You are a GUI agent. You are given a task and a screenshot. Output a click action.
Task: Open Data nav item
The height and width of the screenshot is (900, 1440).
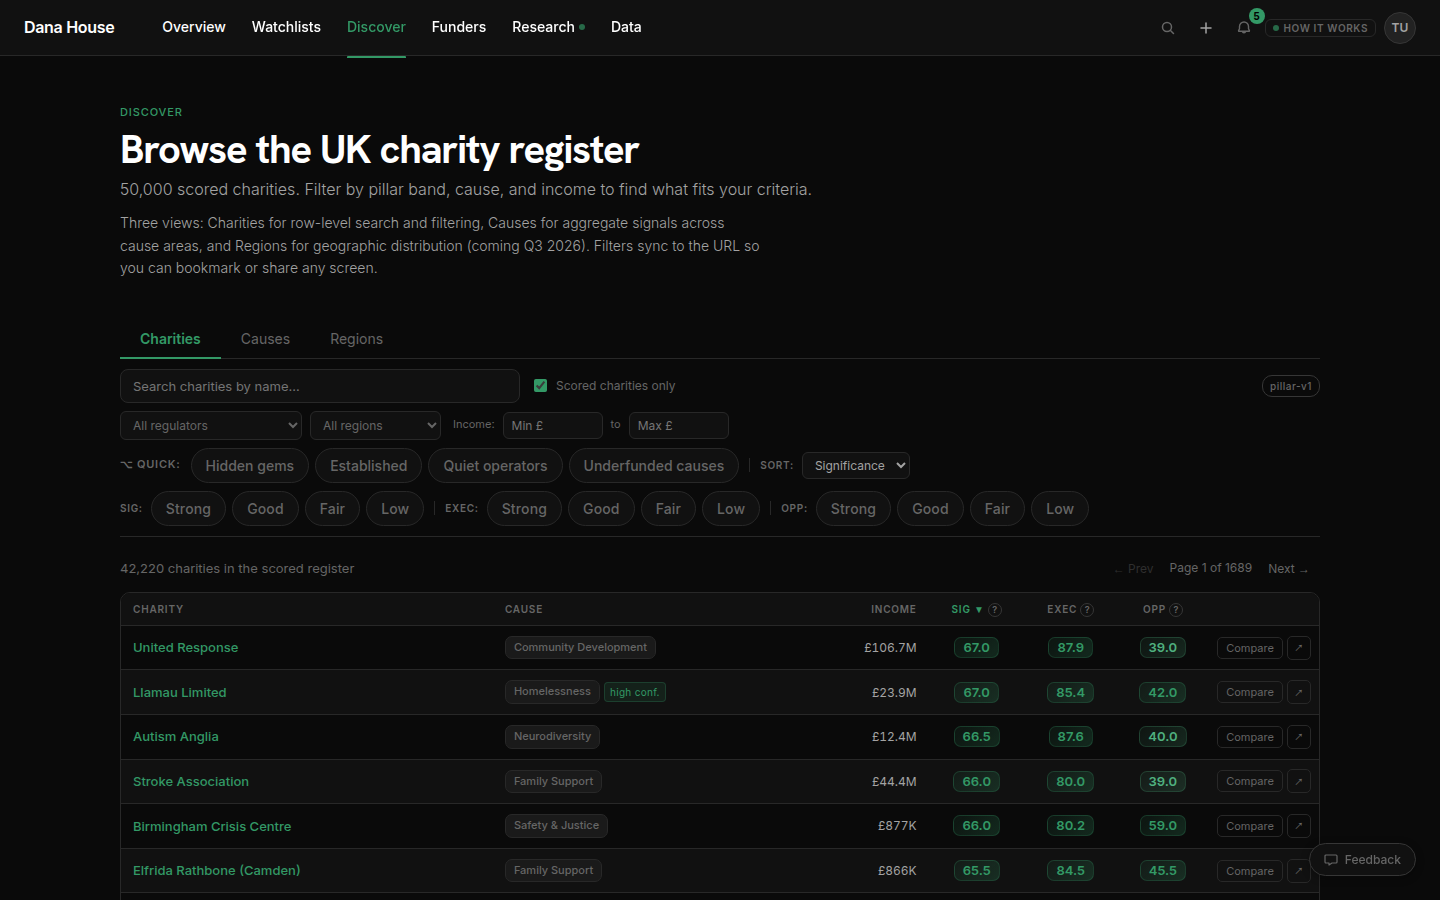click(x=626, y=27)
